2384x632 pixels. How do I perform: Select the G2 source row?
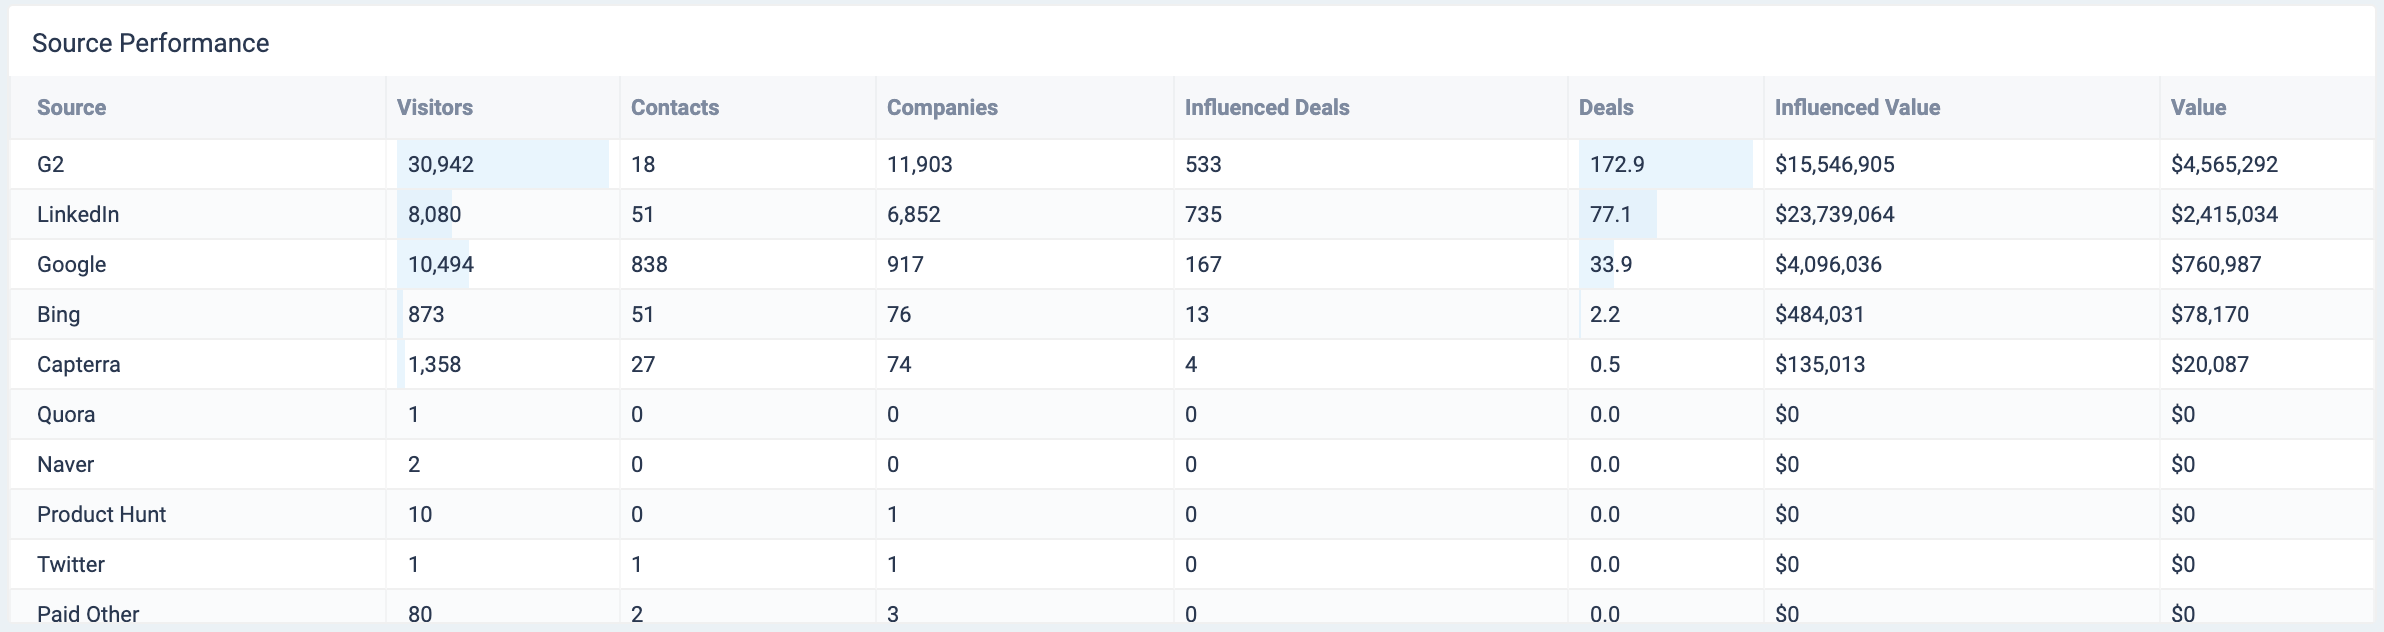(x=51, y=164)
